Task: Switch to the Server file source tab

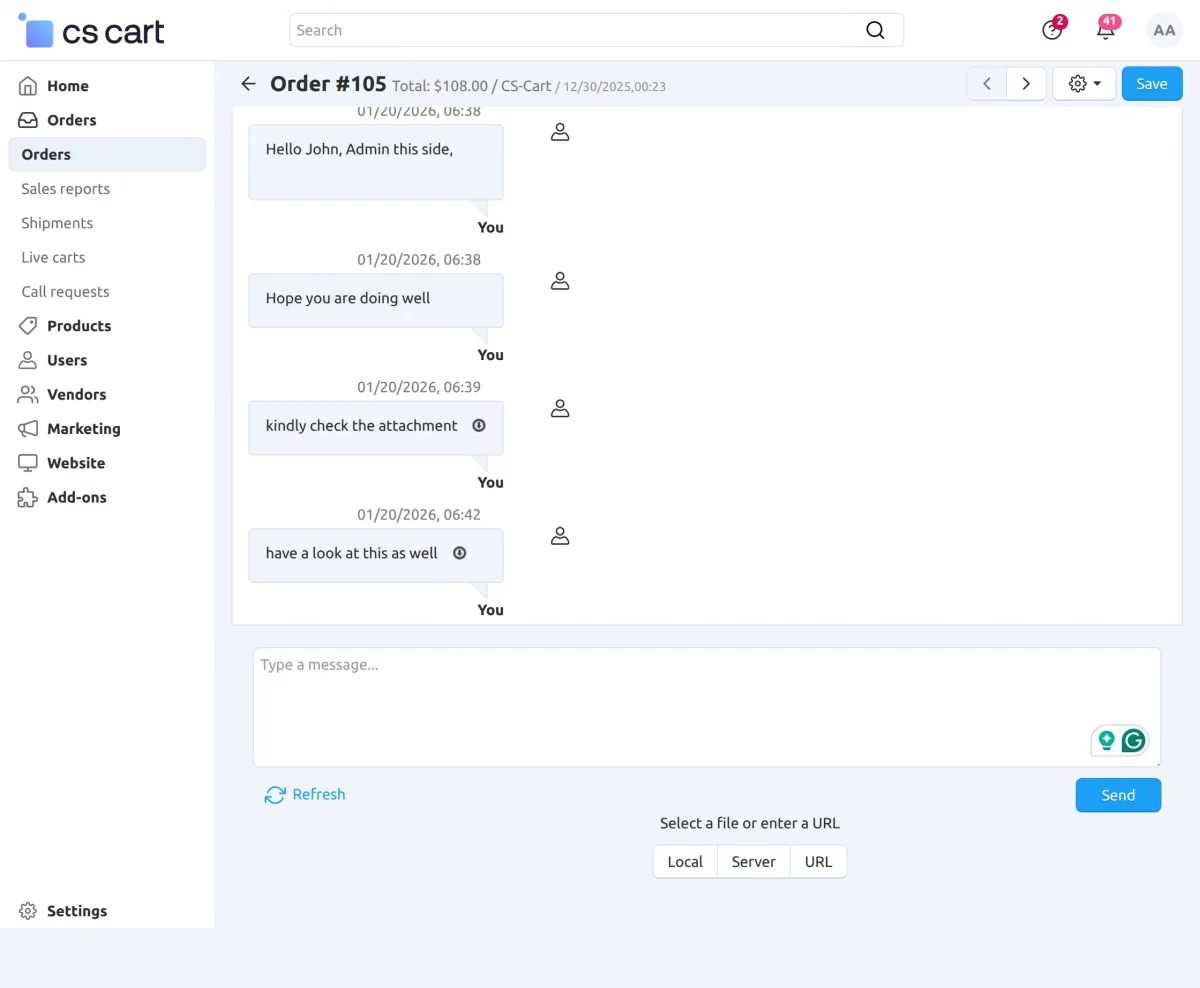Action: [753, 862]
